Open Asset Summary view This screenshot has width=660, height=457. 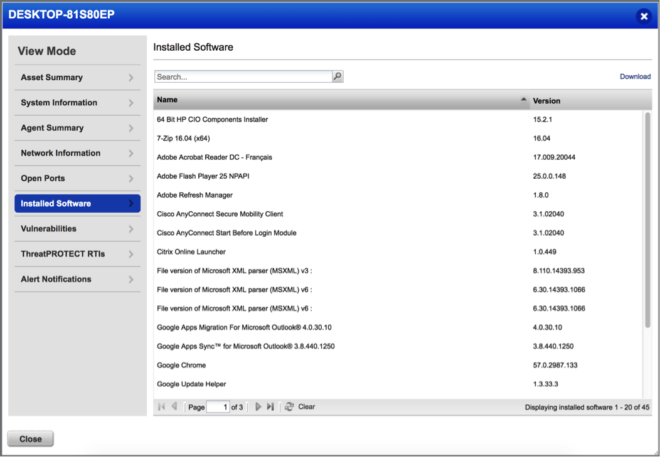(77, 77)
